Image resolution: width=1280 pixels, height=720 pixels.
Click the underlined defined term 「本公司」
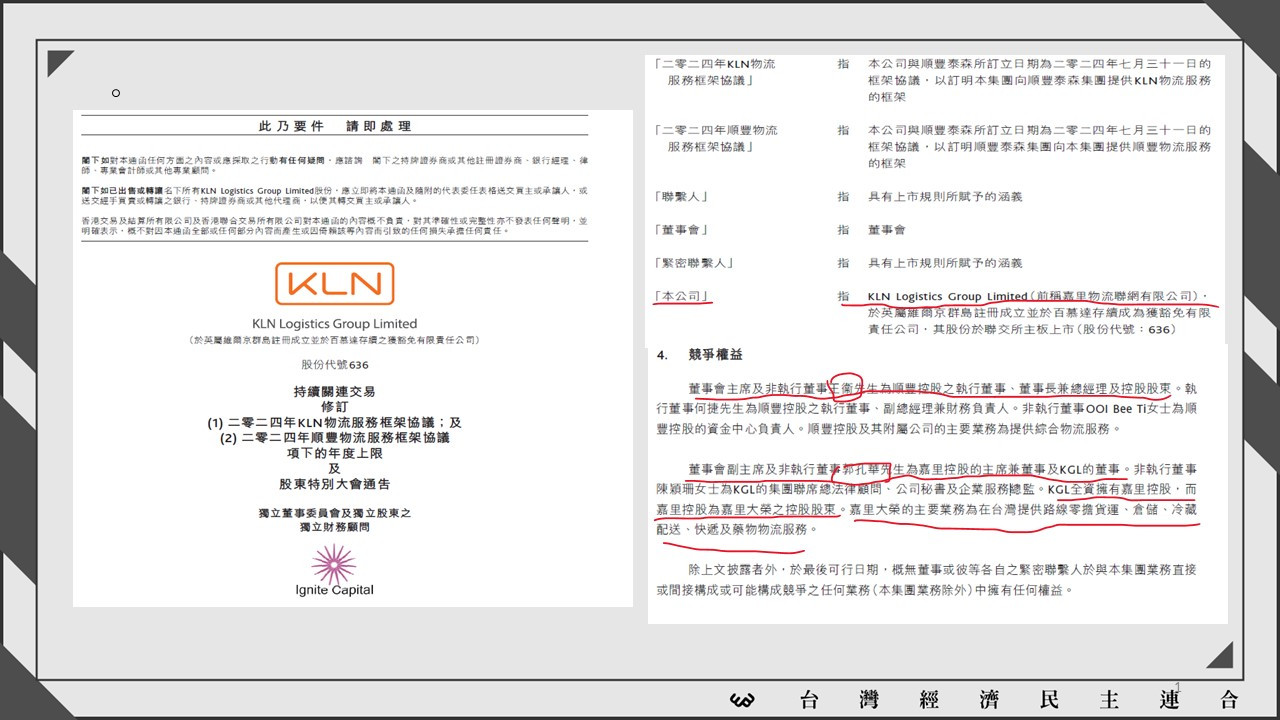pos(683,296)
